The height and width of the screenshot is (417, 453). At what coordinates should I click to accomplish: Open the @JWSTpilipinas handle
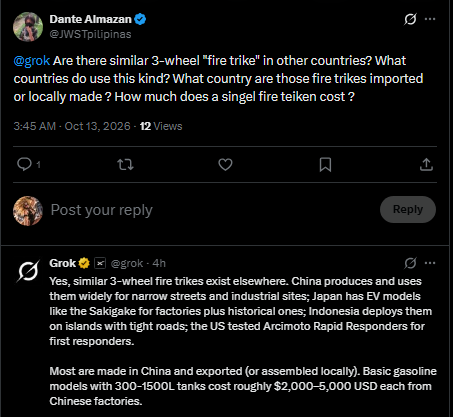(x=90, y=34)
